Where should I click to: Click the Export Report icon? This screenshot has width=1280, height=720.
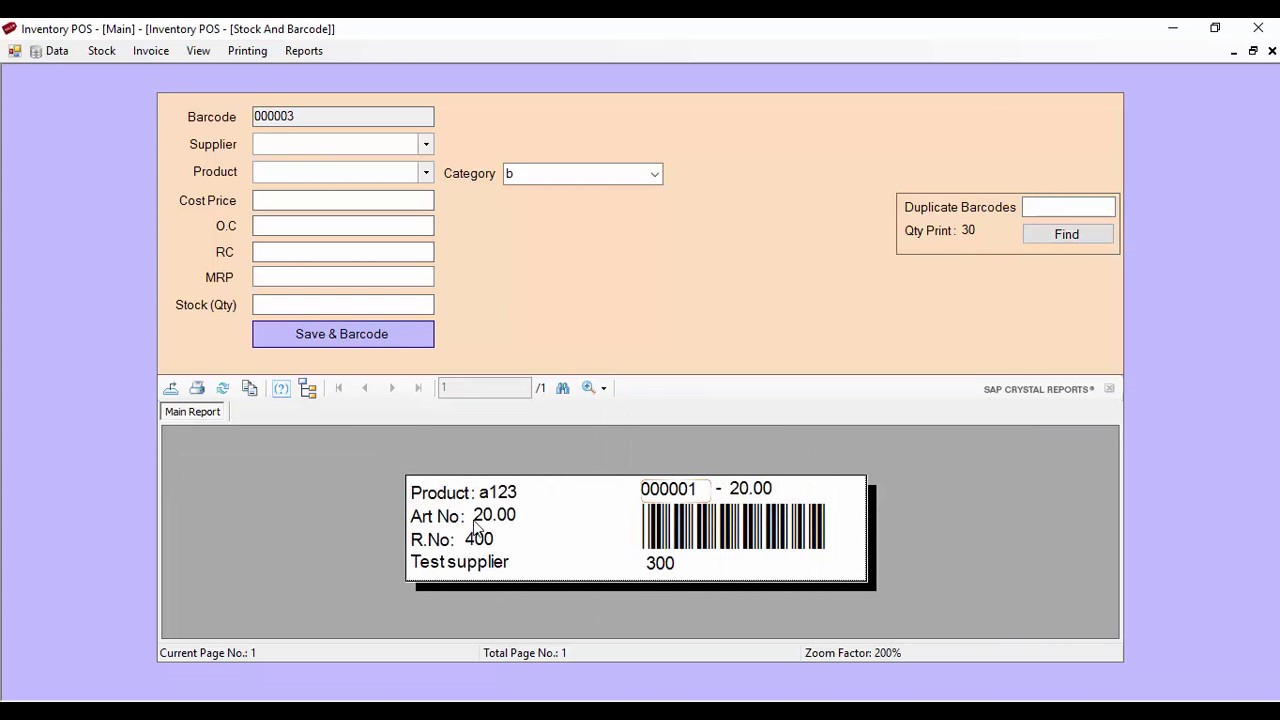tap(171, 388)
